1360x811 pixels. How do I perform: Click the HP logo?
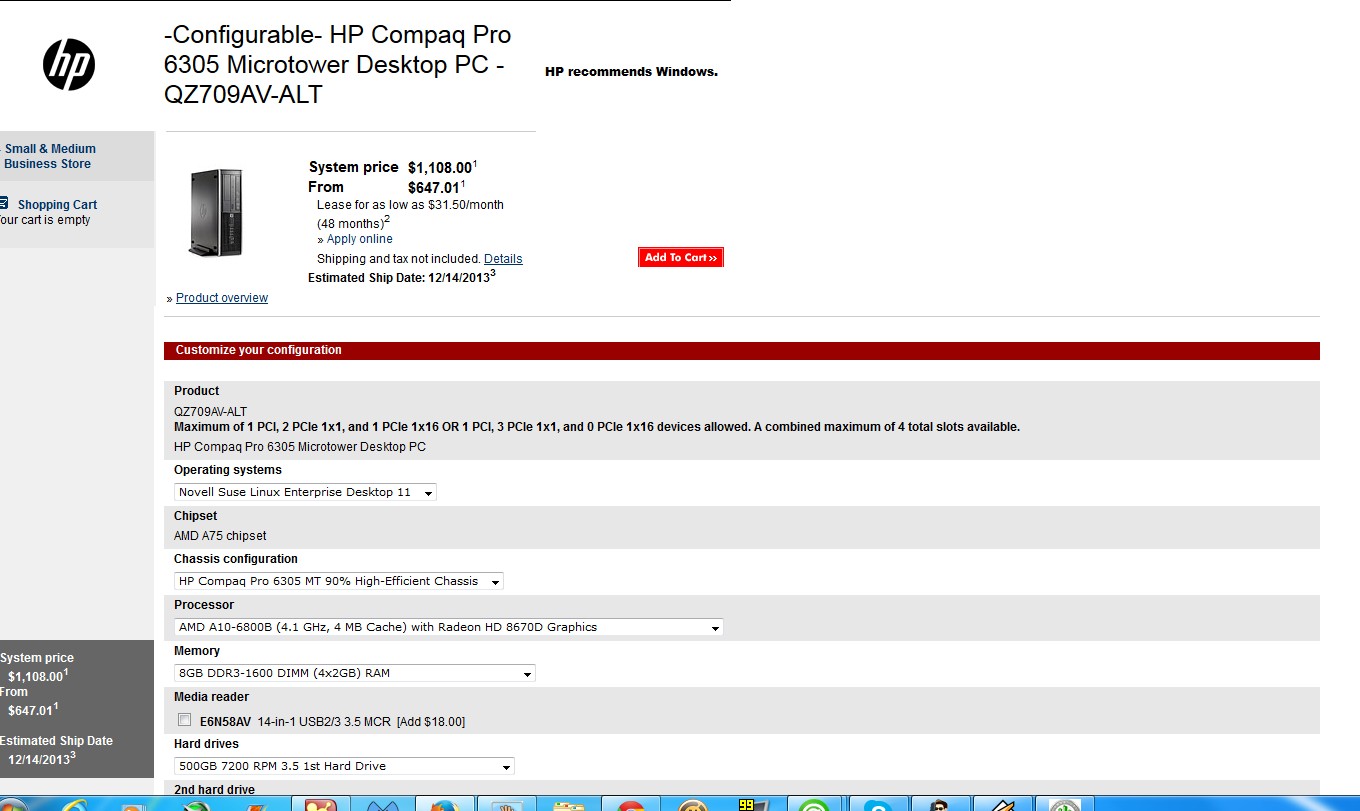pyautogui.click(x=69, y=65)
